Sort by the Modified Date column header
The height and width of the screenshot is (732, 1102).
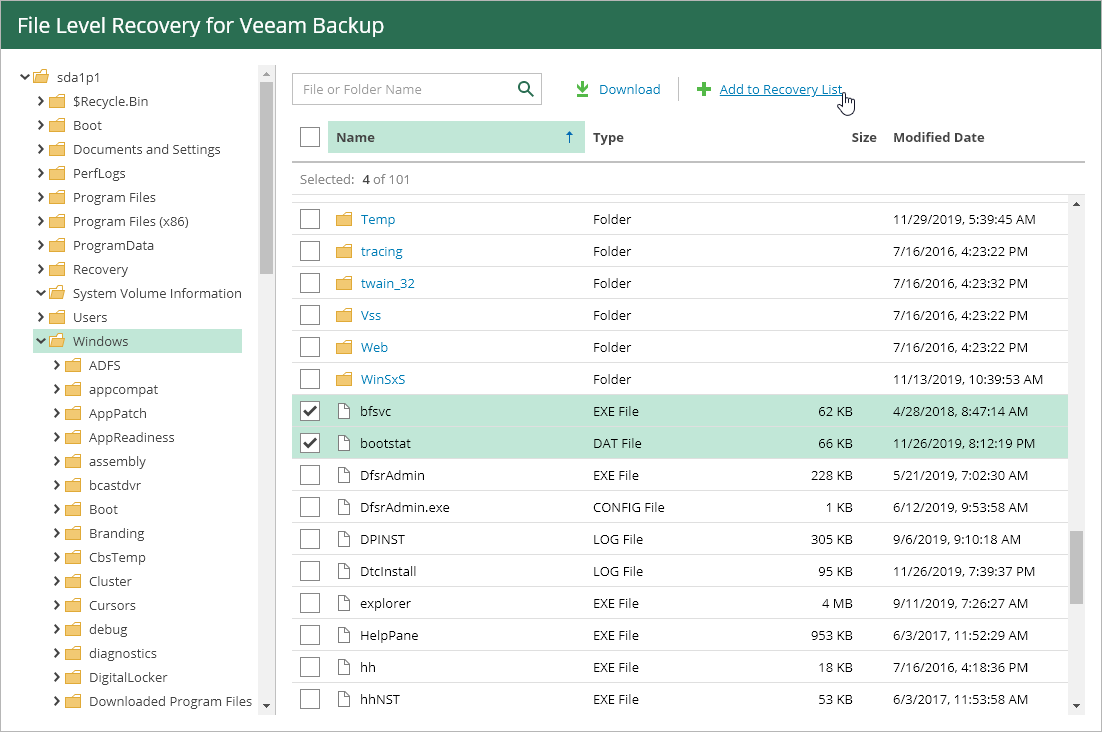click(938, 138)
